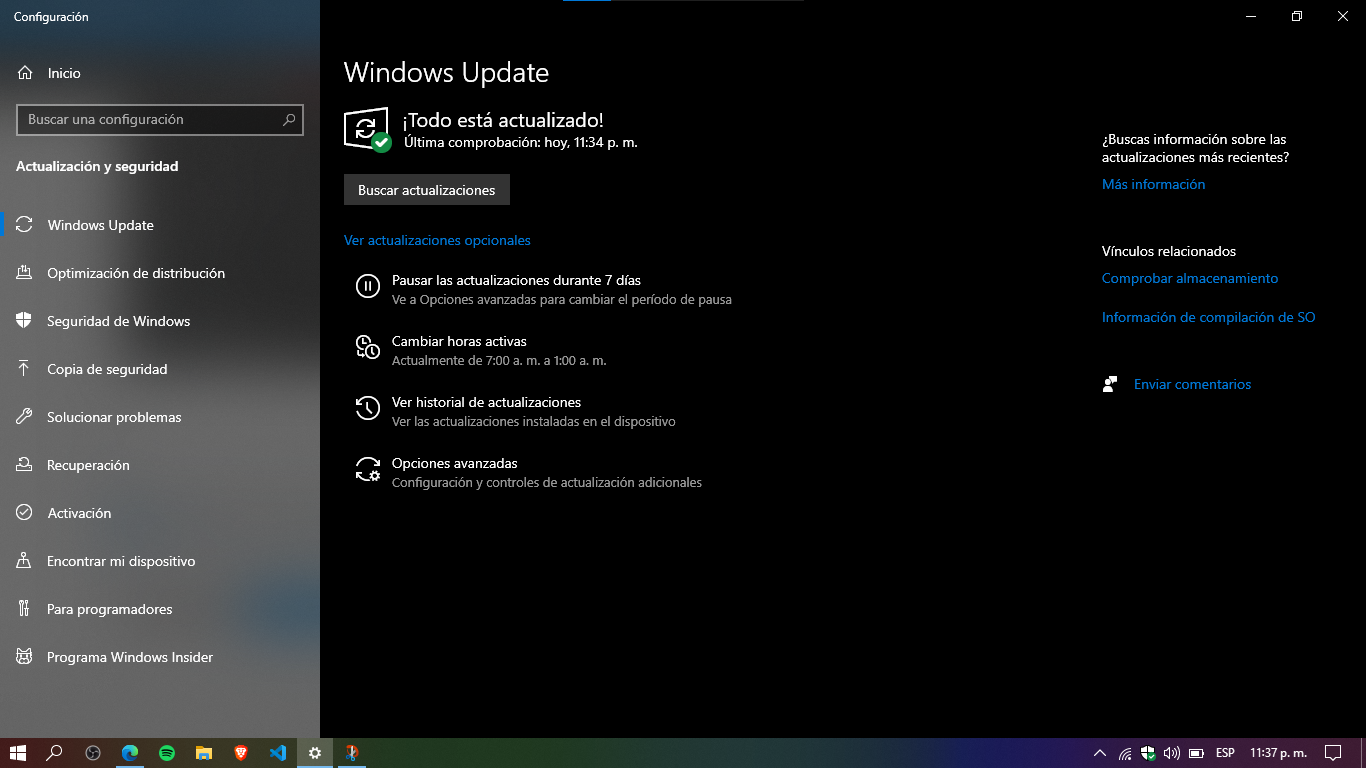The image size is (1366, 768).
Task: Open Seguridad de Windows section
Action: (160, 321)
